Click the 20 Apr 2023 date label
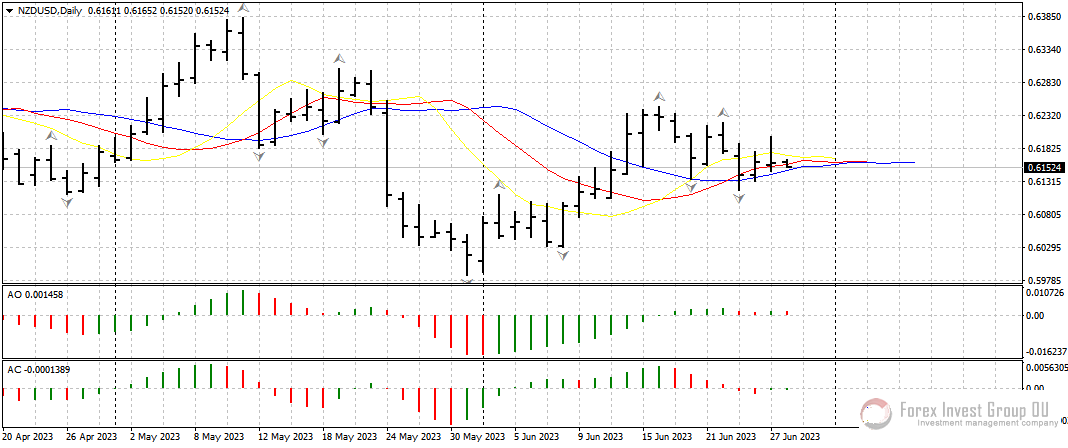Image resolution: width=1068 pixels, height=448 pixels. tap(28, 437)
